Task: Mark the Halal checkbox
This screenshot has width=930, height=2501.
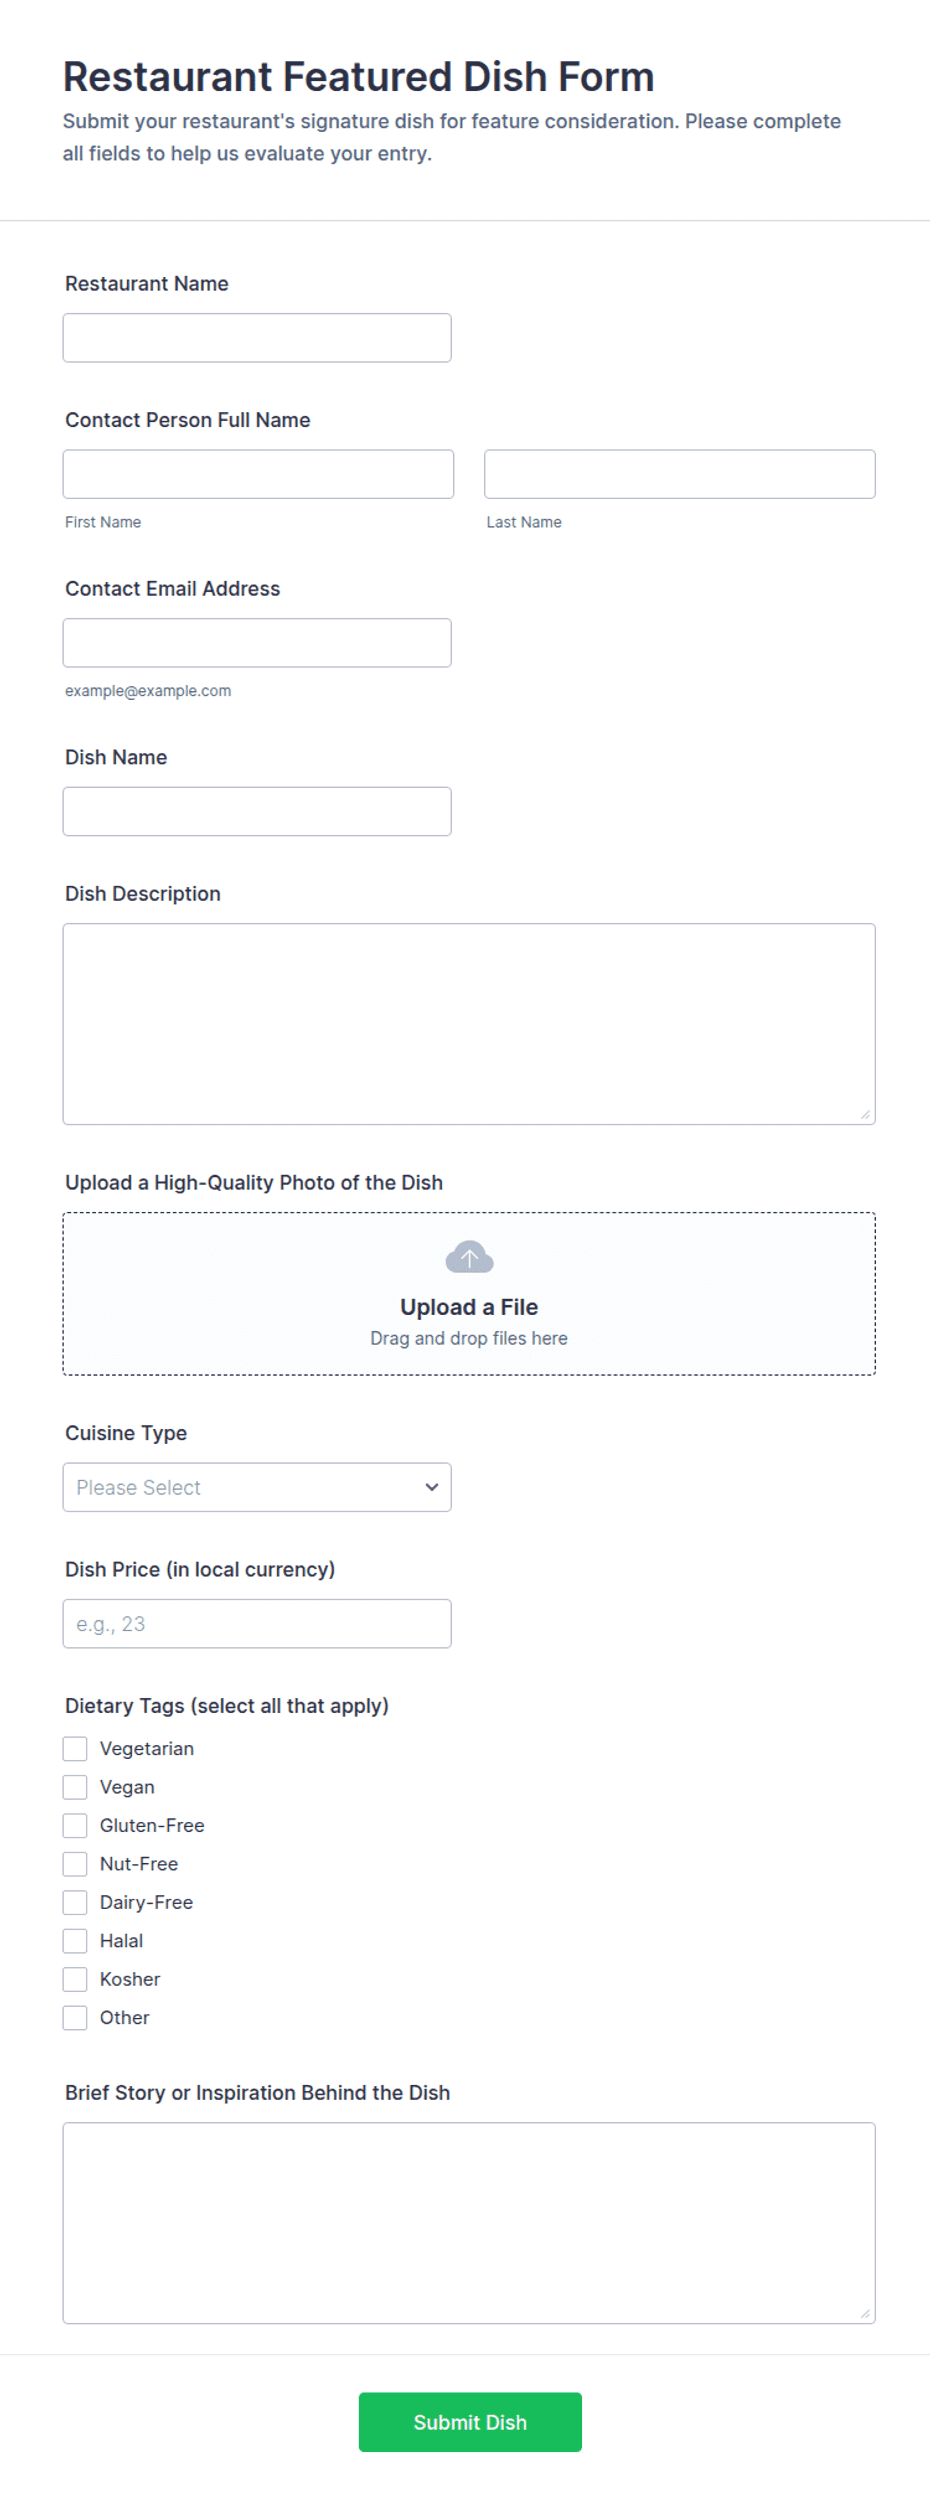Action: (x=75, y=1941)
